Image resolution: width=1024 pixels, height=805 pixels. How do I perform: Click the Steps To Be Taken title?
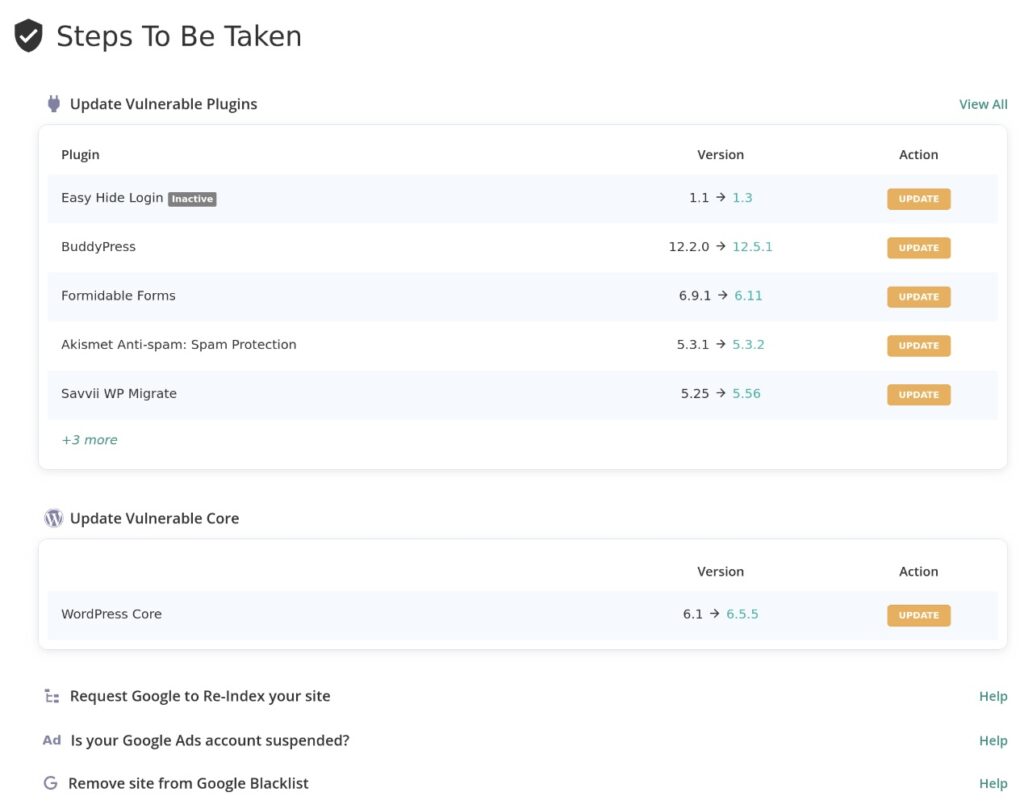179,37
